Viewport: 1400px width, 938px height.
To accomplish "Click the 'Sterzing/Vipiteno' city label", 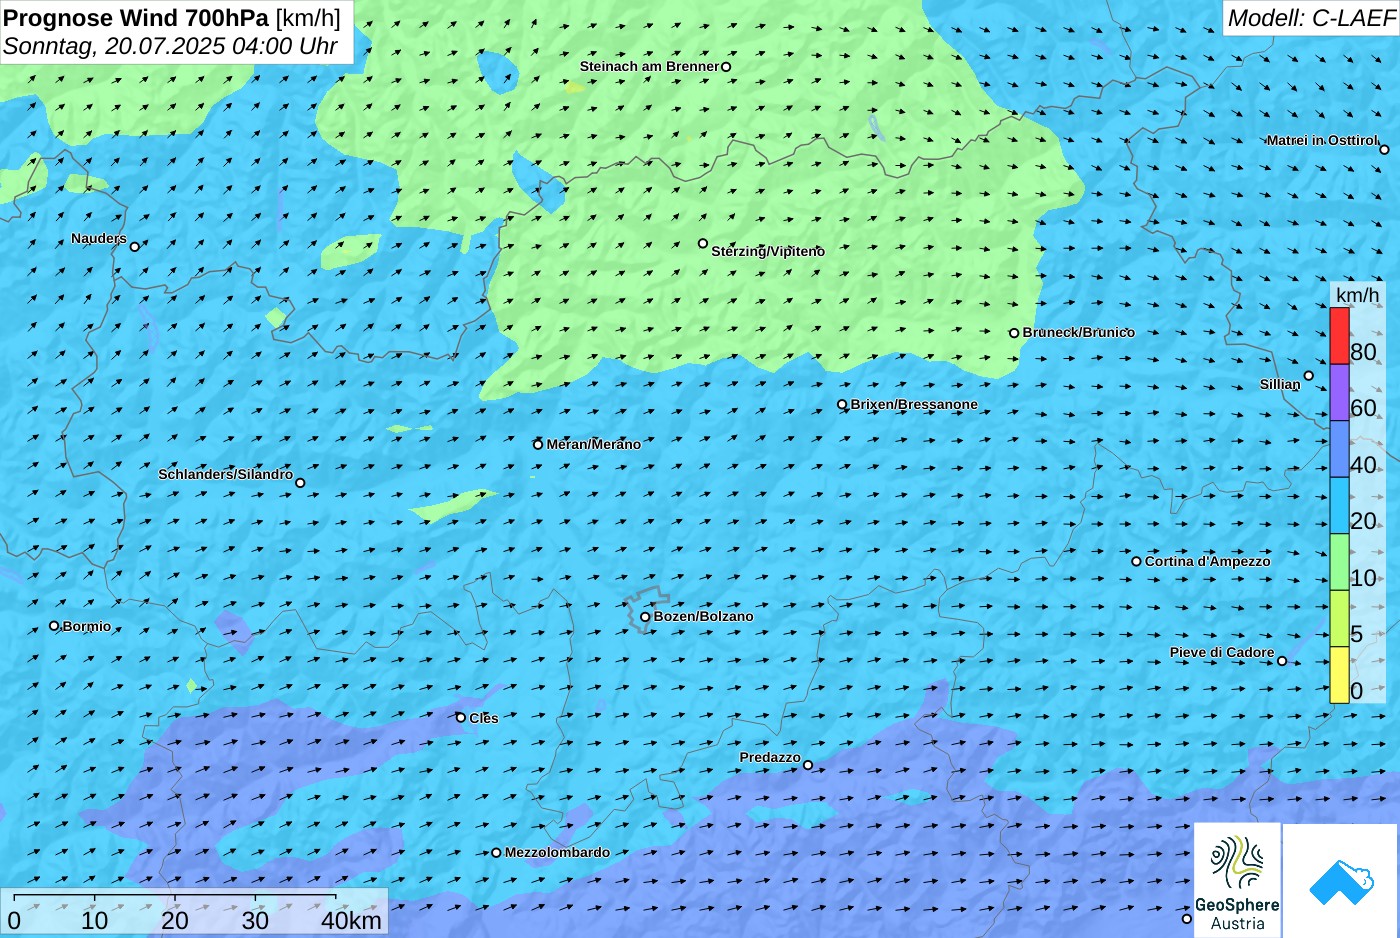I will pos(768,251).
